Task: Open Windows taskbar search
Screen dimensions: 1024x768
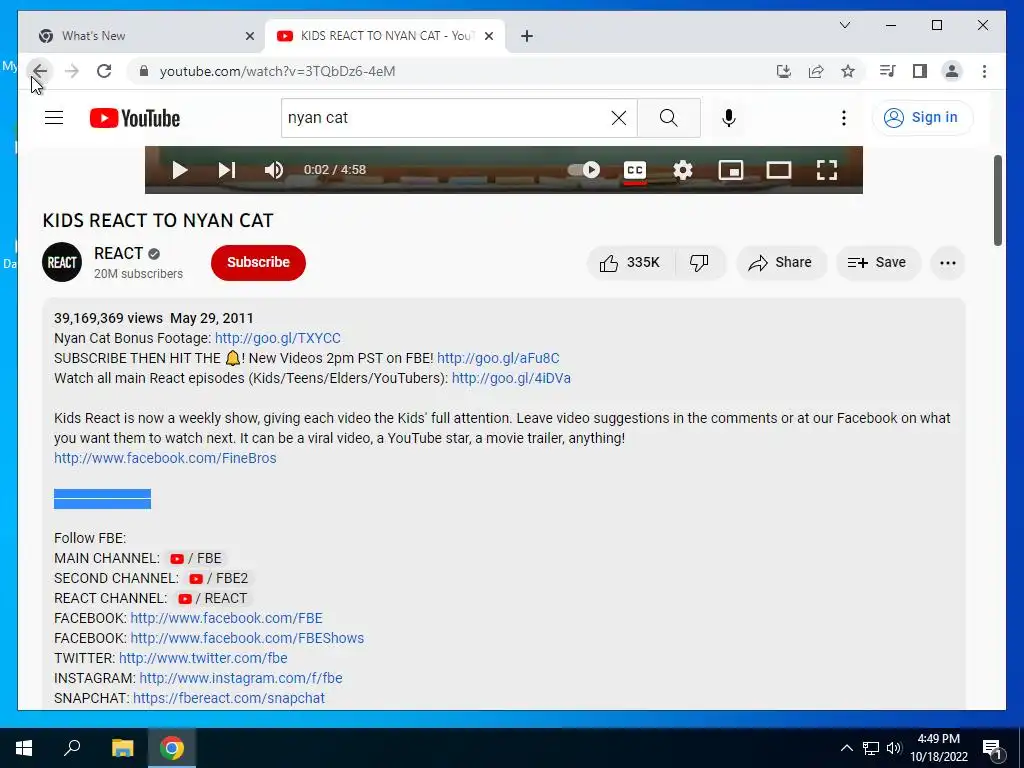Action: click(72, 748)
